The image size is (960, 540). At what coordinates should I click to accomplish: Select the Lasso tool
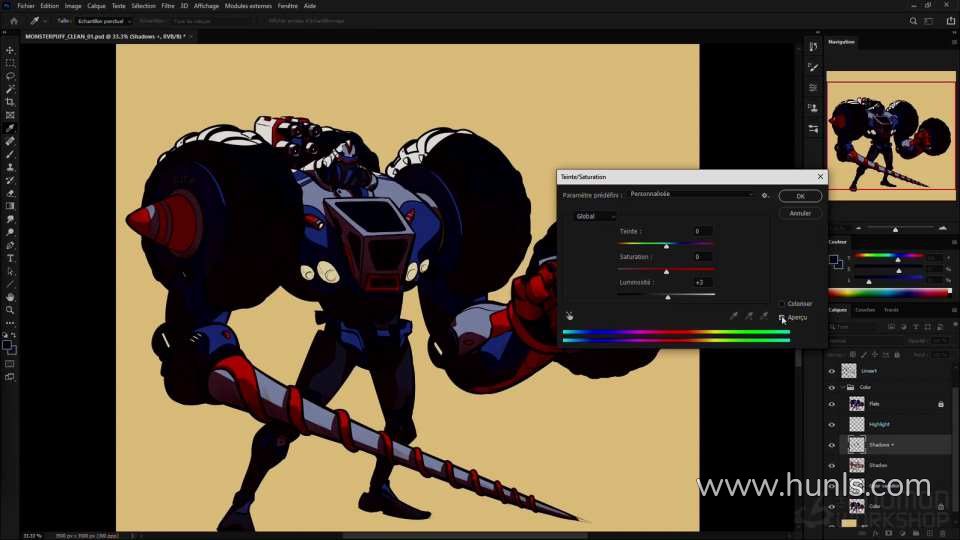[x=10, y=76]
